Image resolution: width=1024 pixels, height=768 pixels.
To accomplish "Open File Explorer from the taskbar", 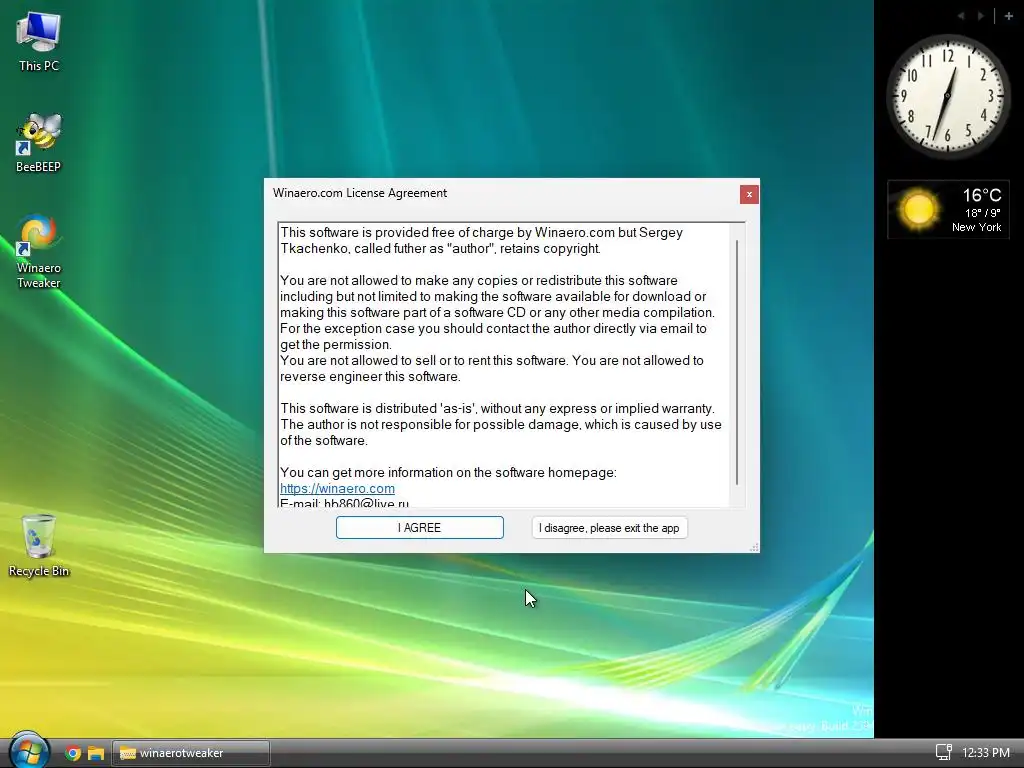I will (x=96, y=753).
